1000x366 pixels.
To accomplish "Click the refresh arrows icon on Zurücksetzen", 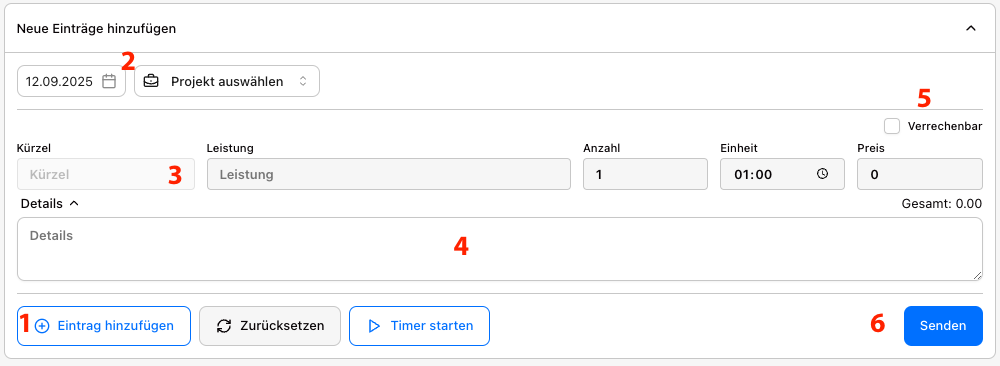I will point(224,326).
